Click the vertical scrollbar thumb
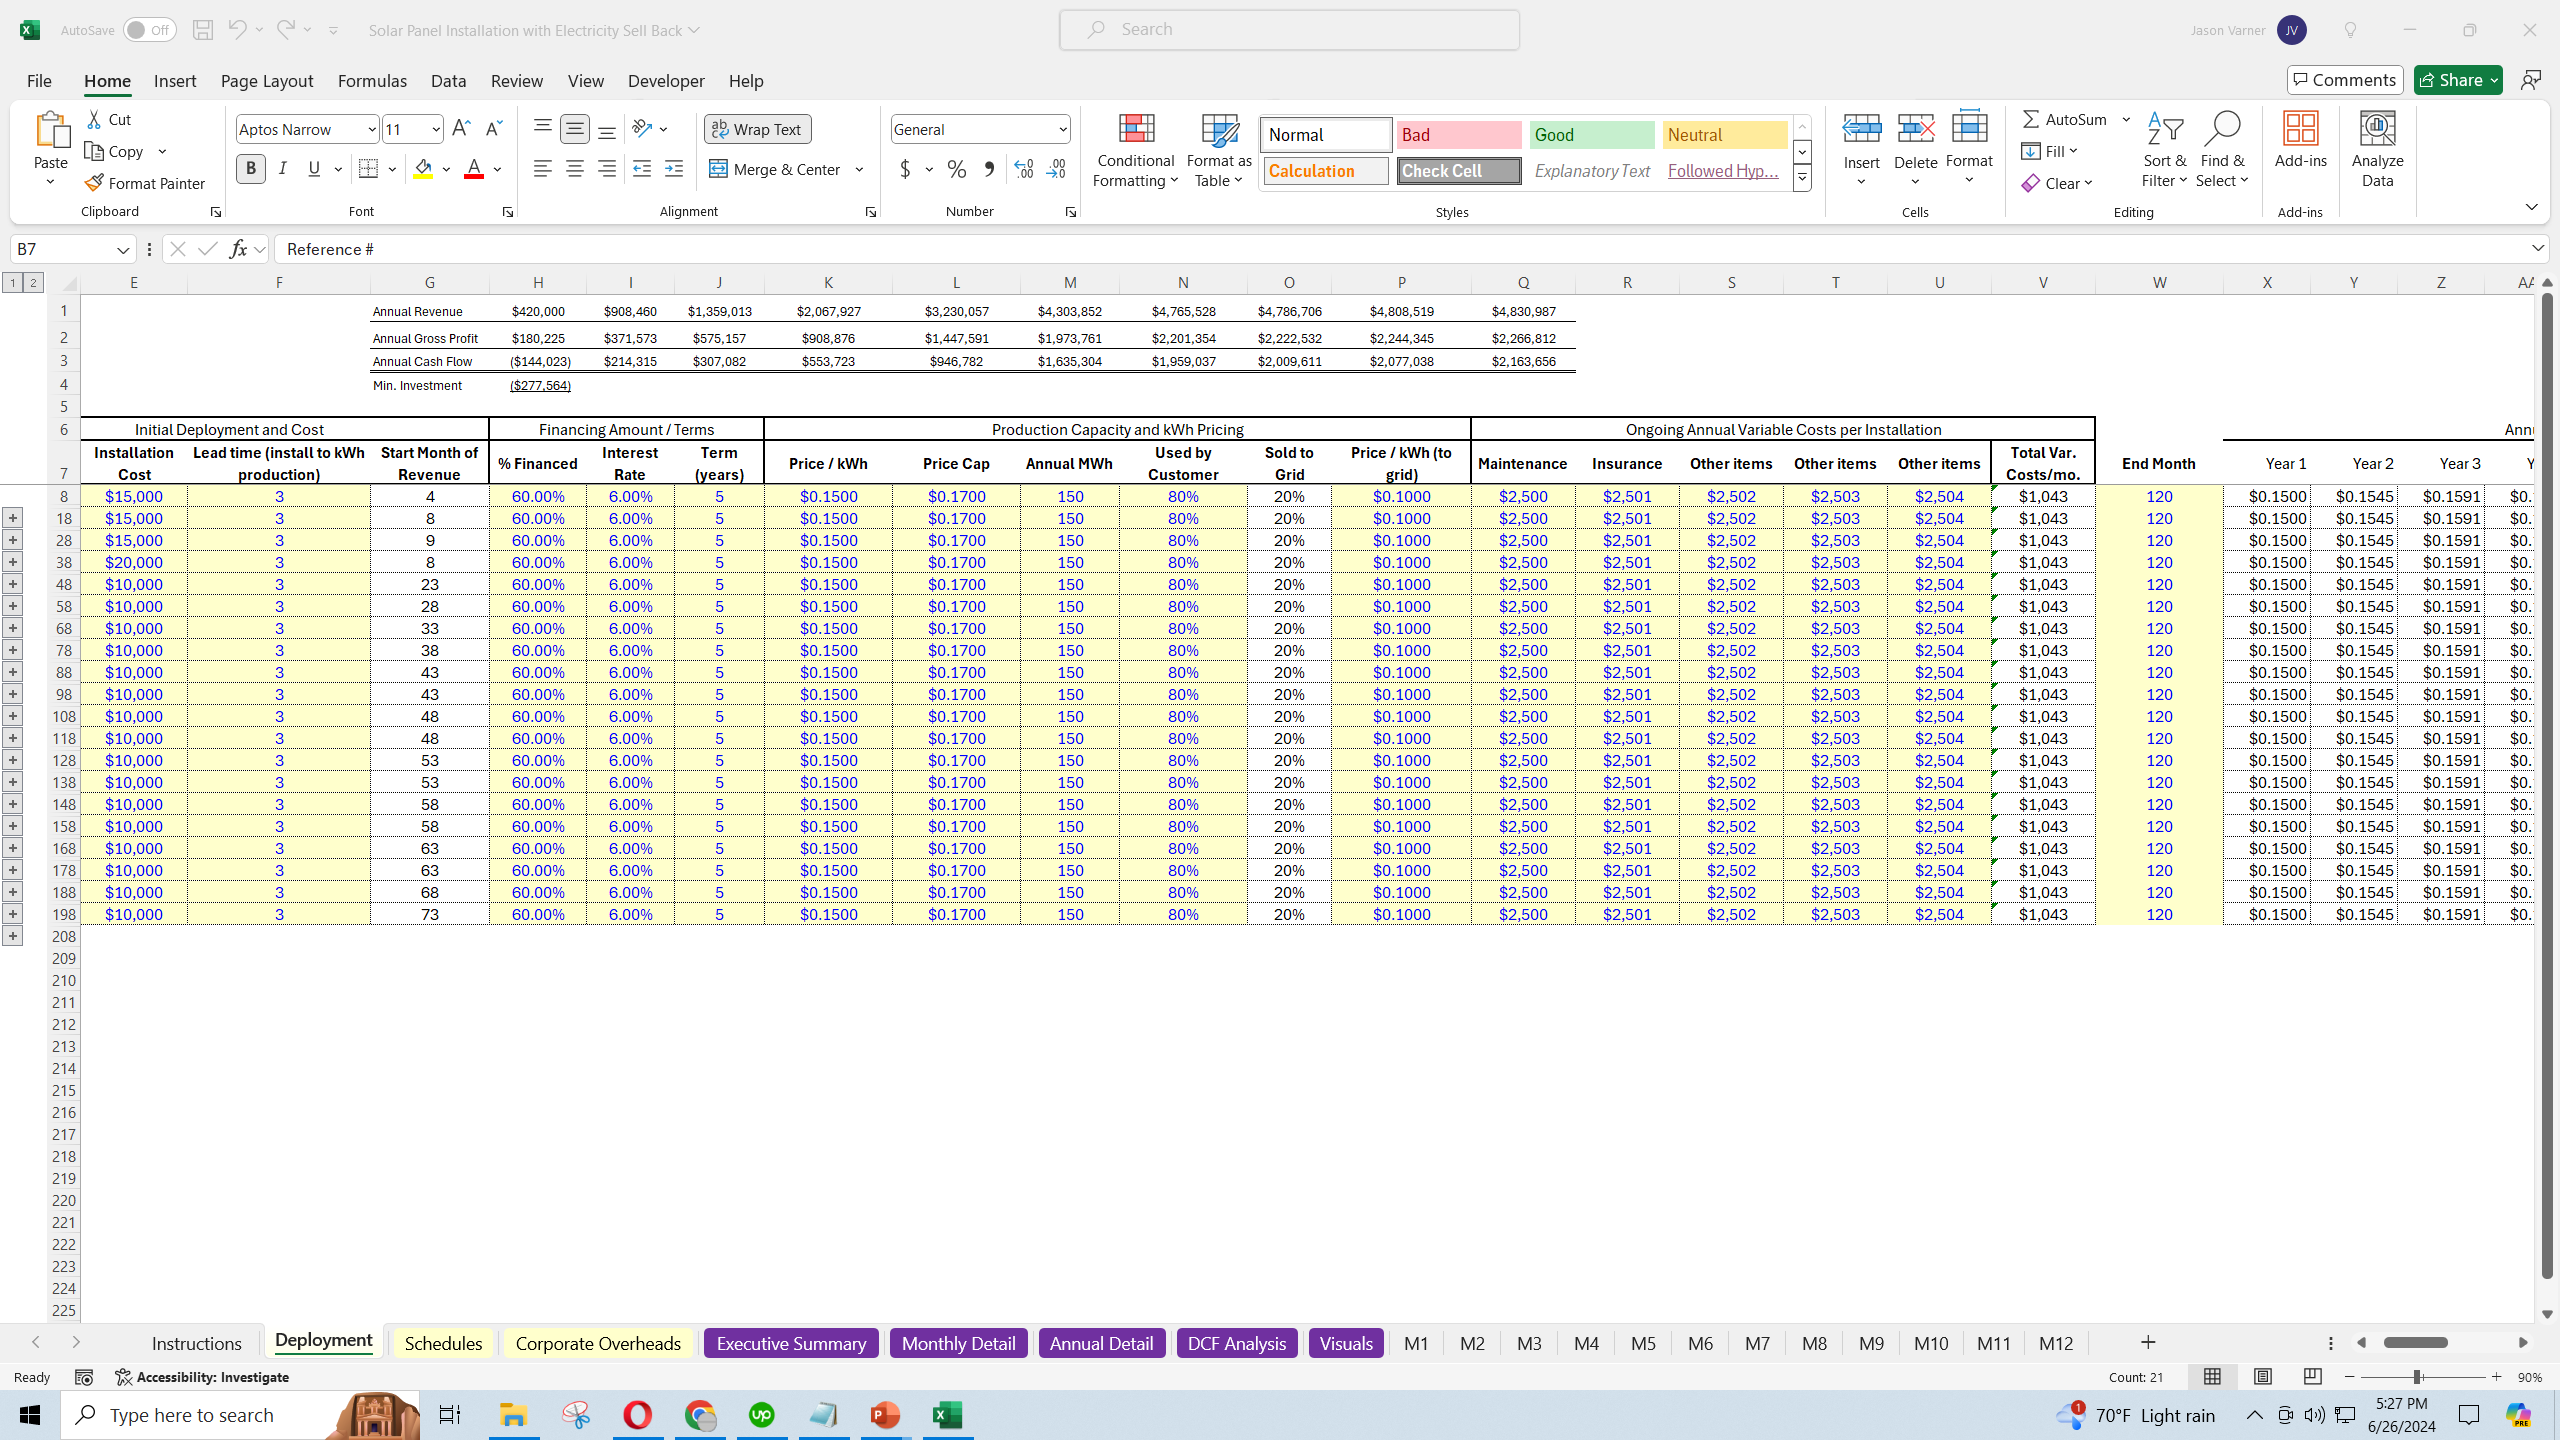This screenshot has height=1440, width=2560. 2547,785
